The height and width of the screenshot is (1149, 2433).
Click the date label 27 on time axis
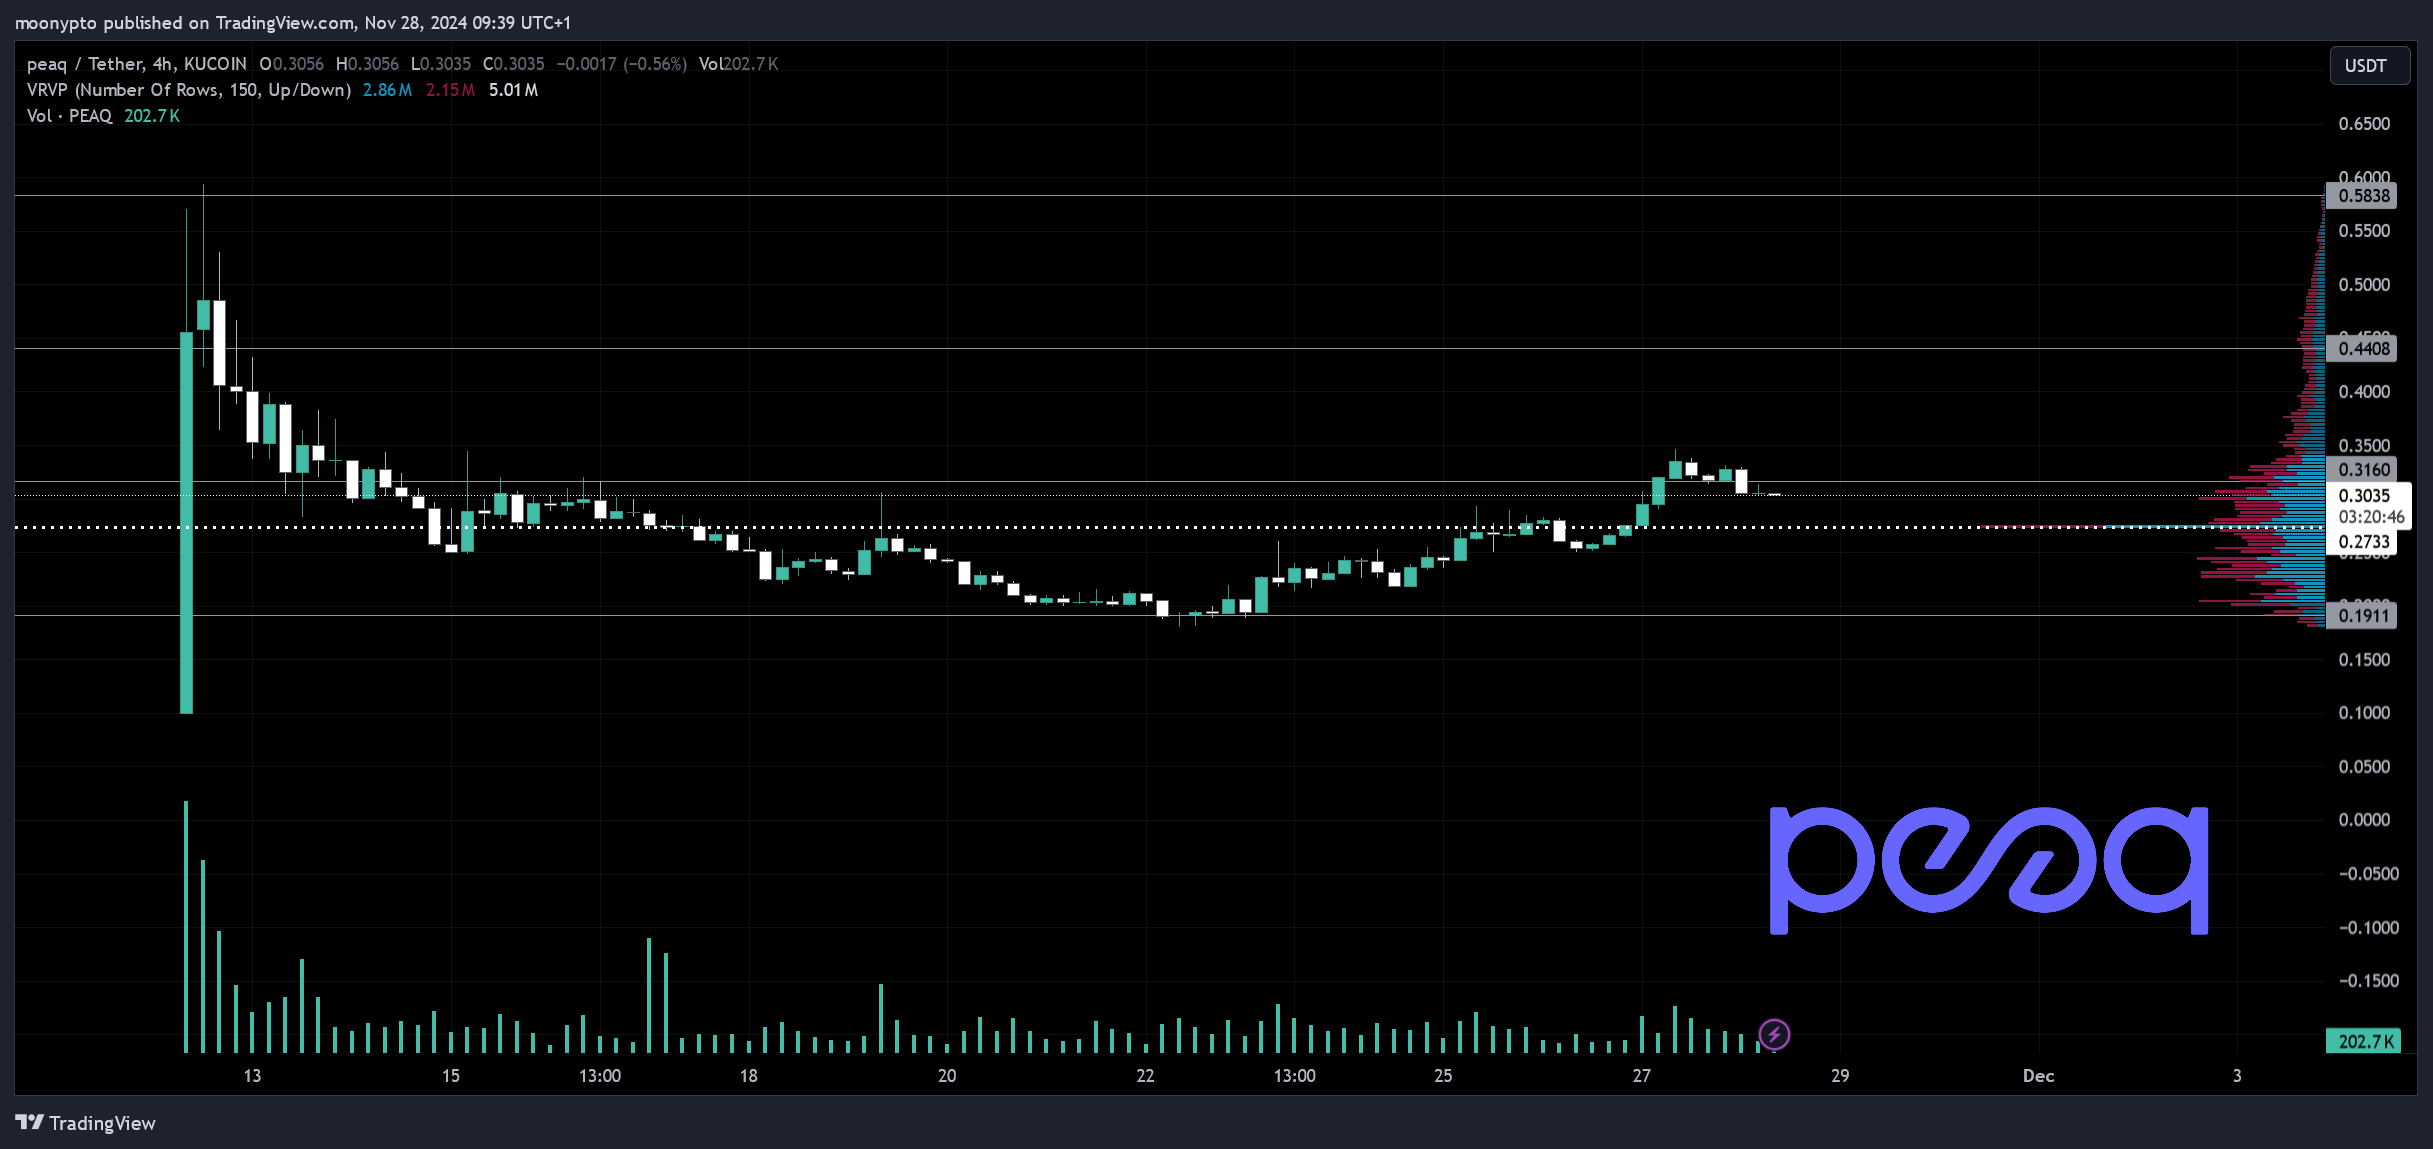click(1642, 1076)
